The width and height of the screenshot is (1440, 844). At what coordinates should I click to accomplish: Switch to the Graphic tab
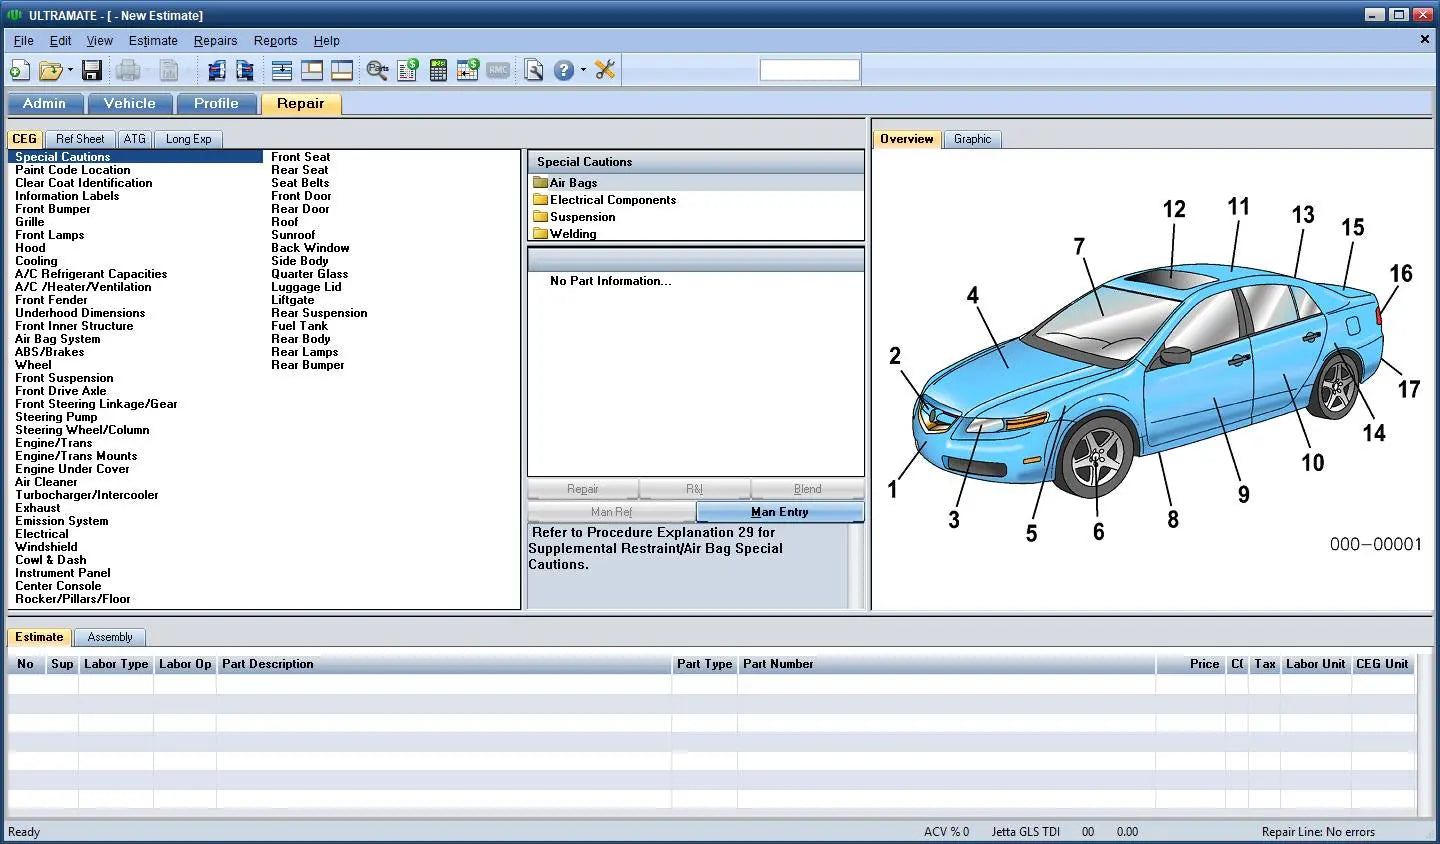(x=971, y=139)
